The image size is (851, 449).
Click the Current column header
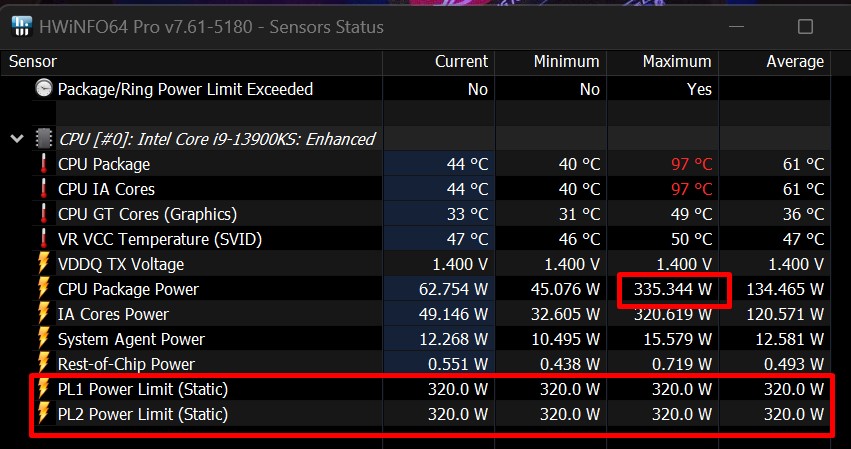coord(461,61)
